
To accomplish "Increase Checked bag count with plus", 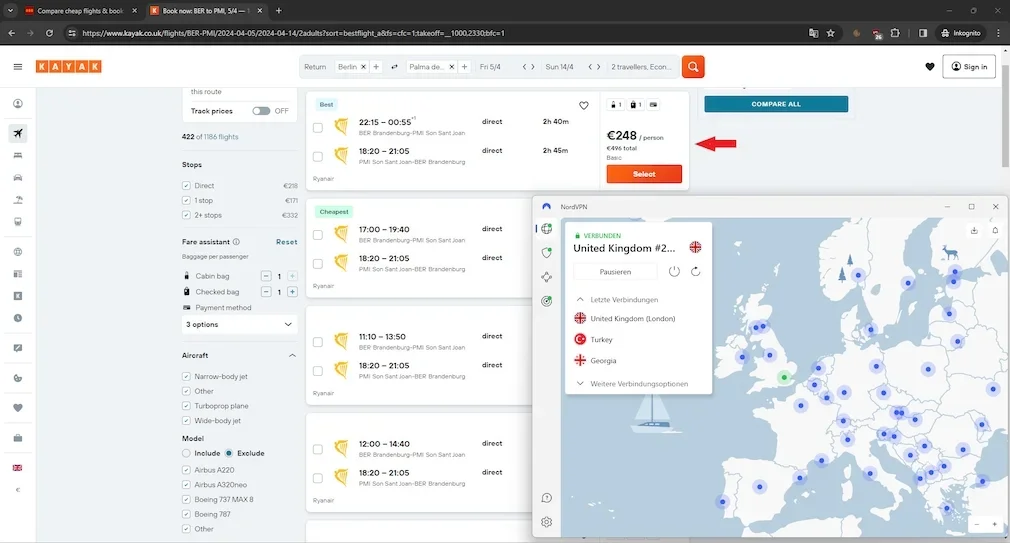I will click(x=292, y=292).
